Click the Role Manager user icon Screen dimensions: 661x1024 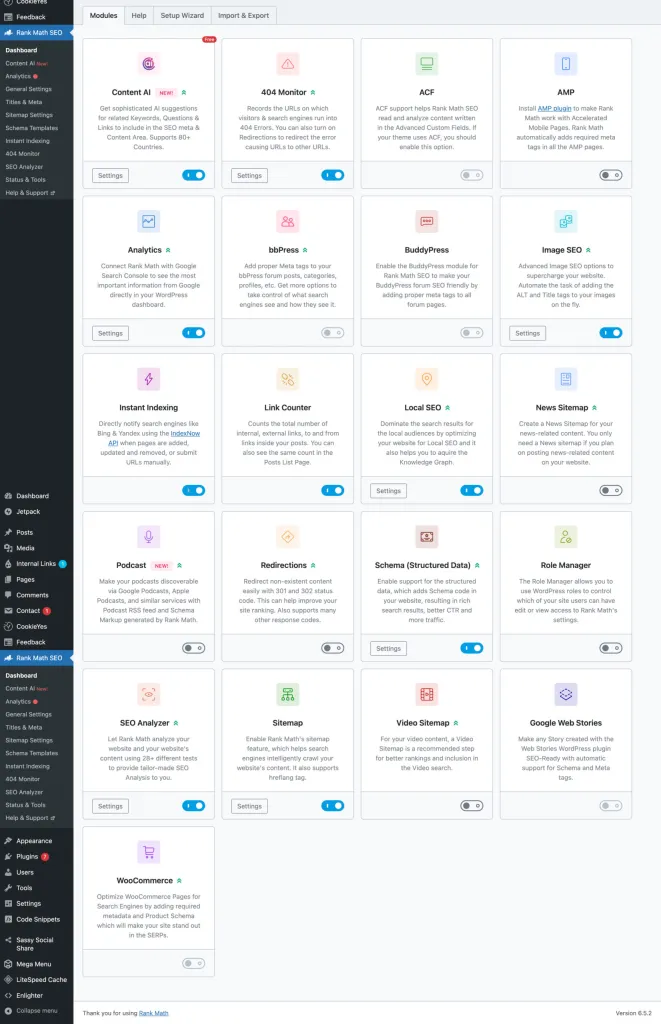click(x=566, y=537)
